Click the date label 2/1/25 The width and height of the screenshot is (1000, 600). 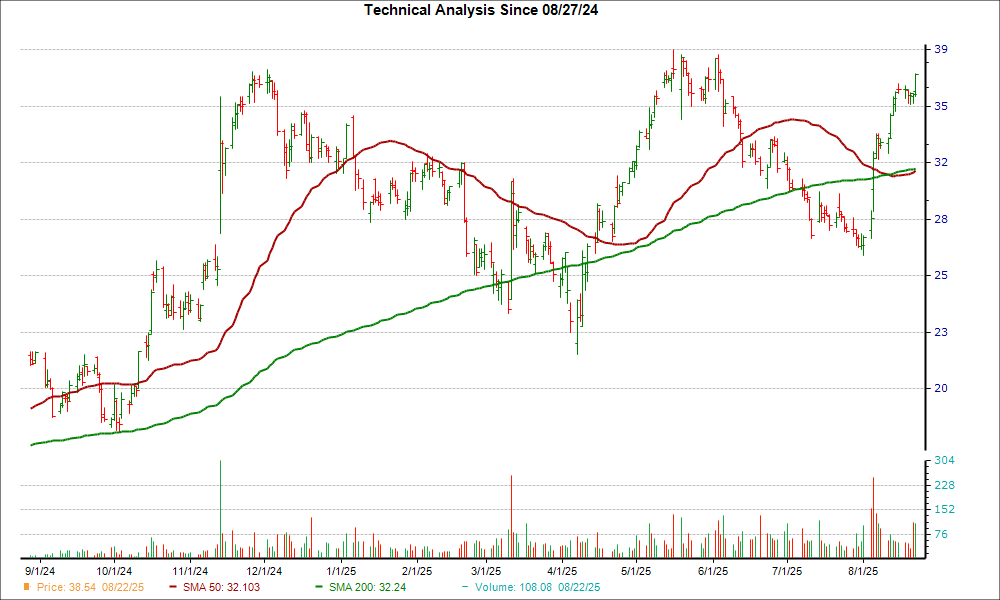(417, 571)
